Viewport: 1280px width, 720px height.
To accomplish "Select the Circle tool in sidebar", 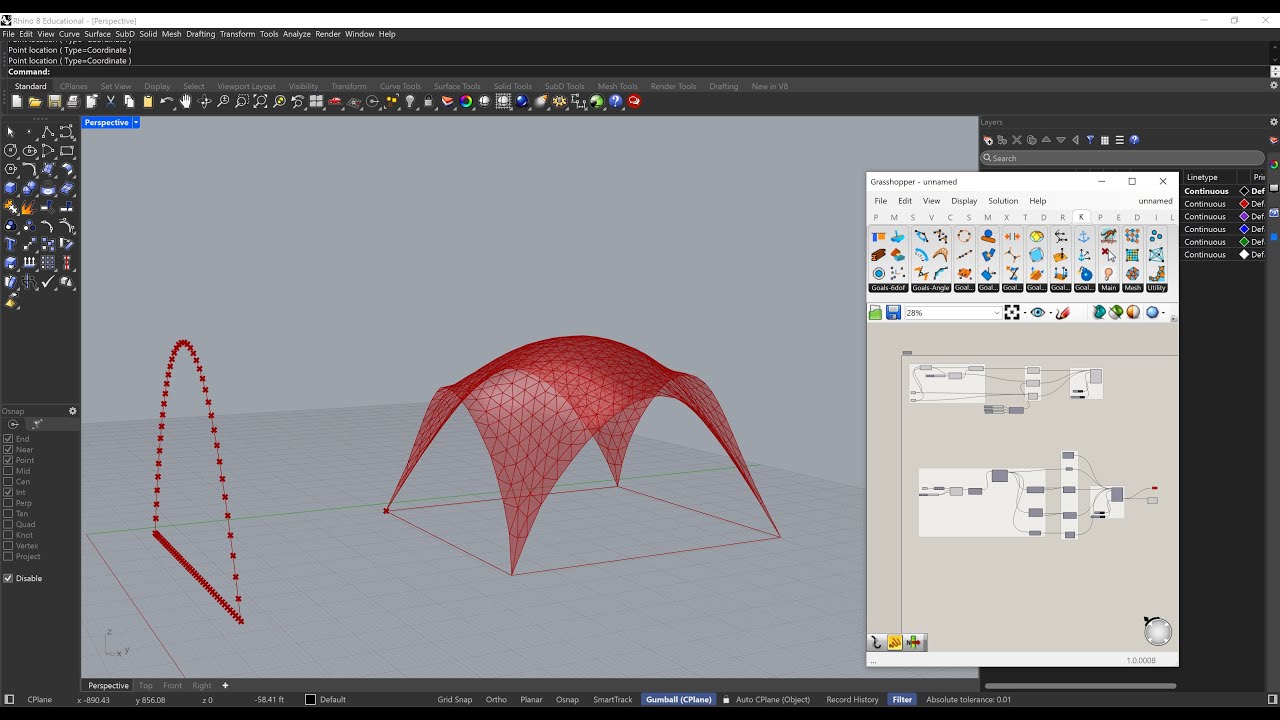I will pyautogui.click(x=10, y=151).
